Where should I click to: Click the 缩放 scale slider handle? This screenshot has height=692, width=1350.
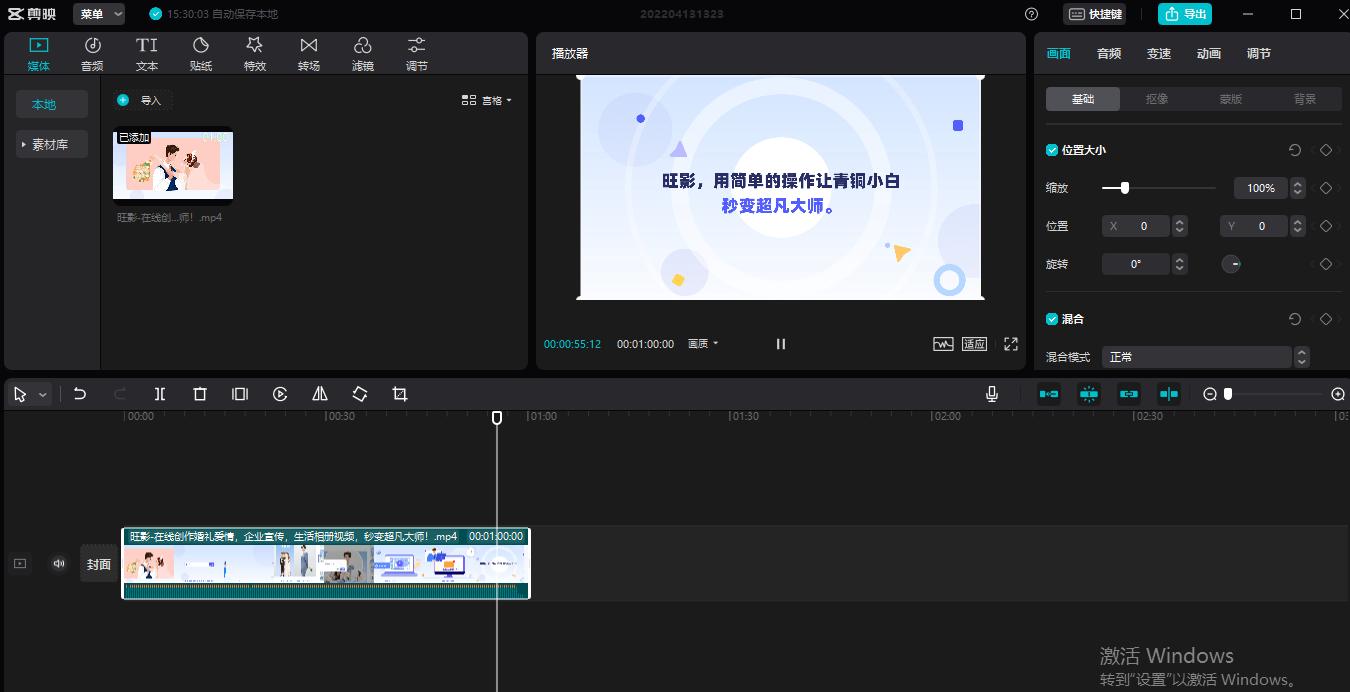(x=1125, y=188)
